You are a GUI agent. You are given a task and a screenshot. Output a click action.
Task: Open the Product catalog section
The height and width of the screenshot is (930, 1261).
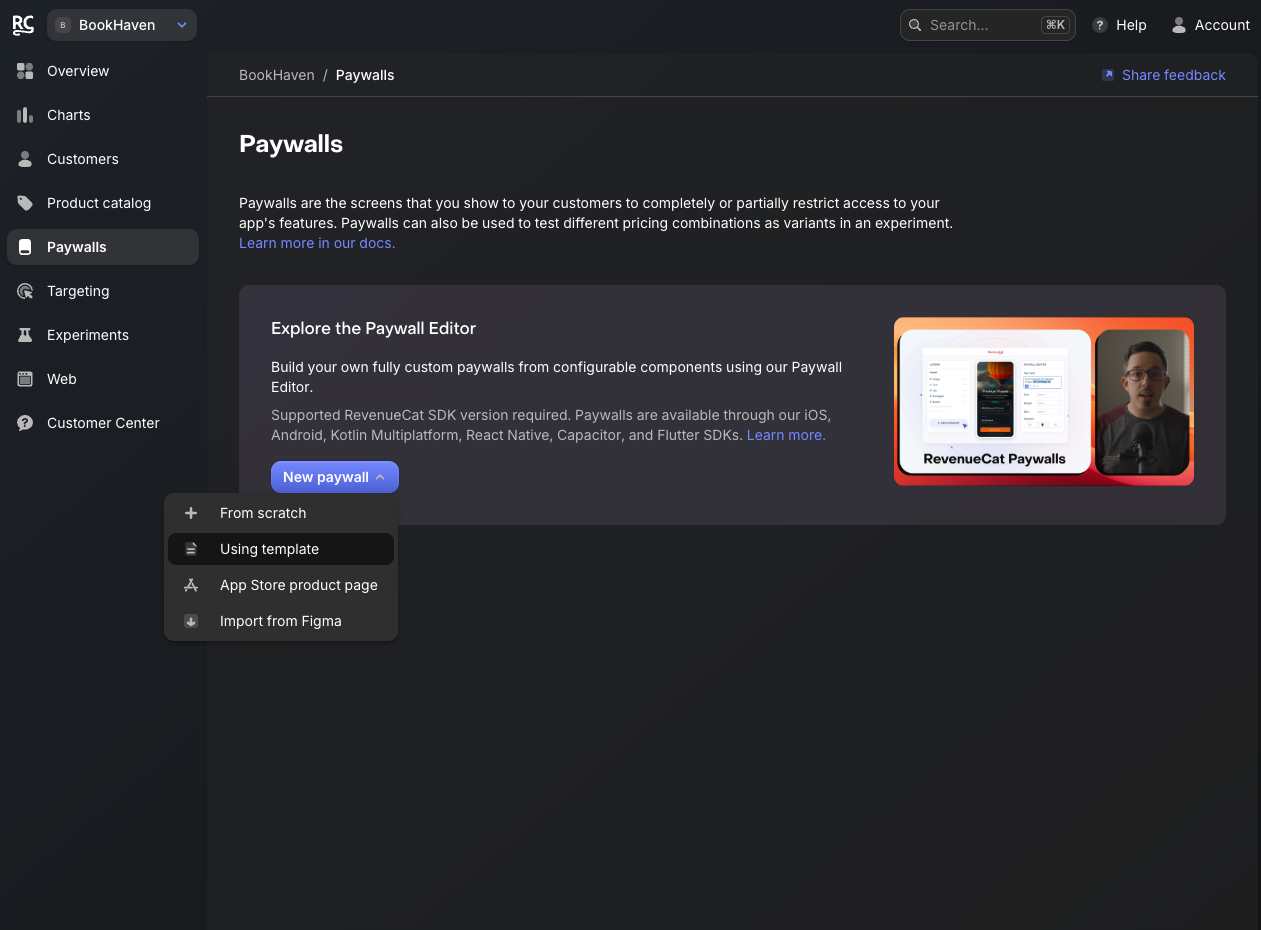click(98, 203)
